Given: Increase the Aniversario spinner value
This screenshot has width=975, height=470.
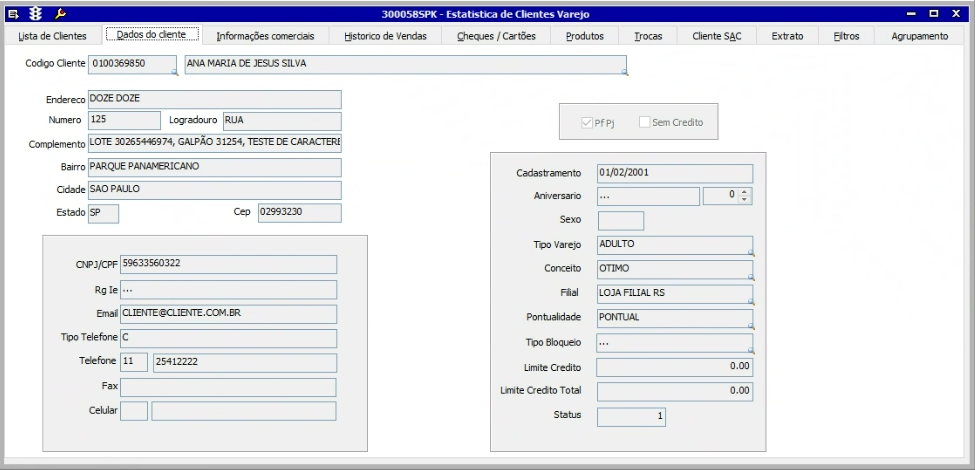Looking at the screenshot, I should [x=744, y=192].
